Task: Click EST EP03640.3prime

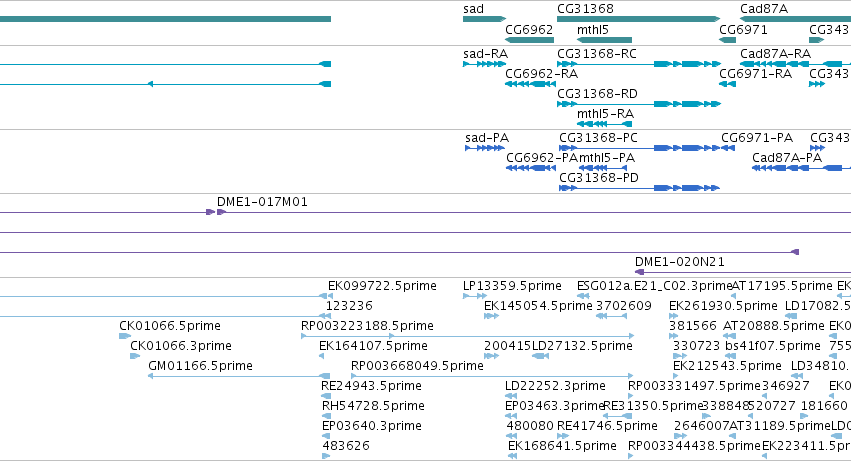Action: pyautogui.click(x=372, y=427)
